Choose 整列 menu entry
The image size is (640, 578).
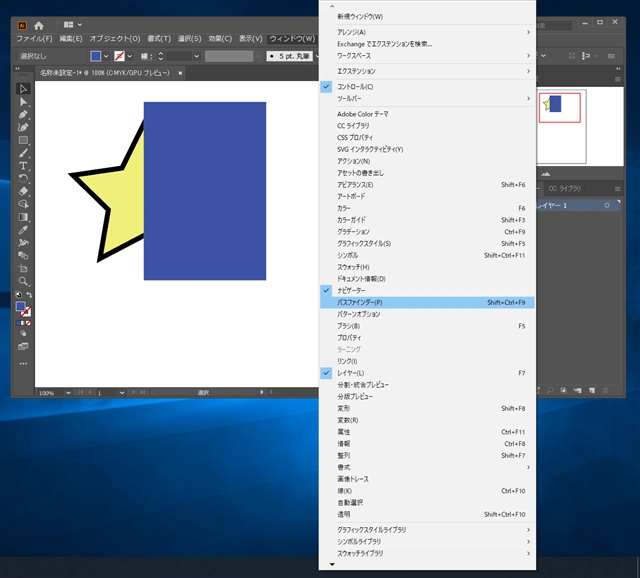pyautogui.click(x=427, y=456)
